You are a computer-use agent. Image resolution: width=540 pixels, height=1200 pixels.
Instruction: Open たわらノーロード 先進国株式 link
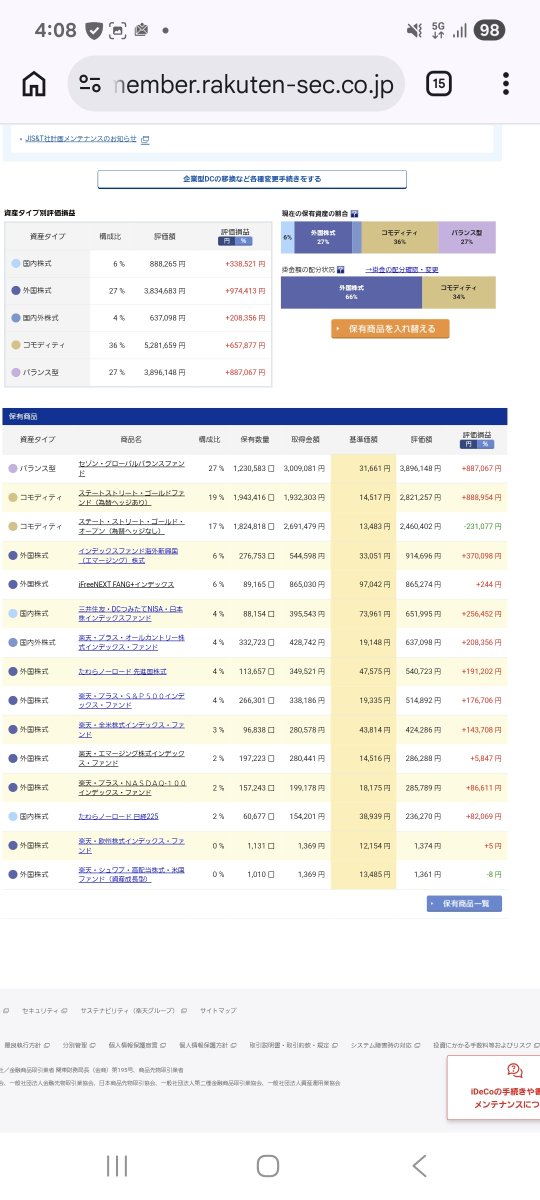[122, 671]
